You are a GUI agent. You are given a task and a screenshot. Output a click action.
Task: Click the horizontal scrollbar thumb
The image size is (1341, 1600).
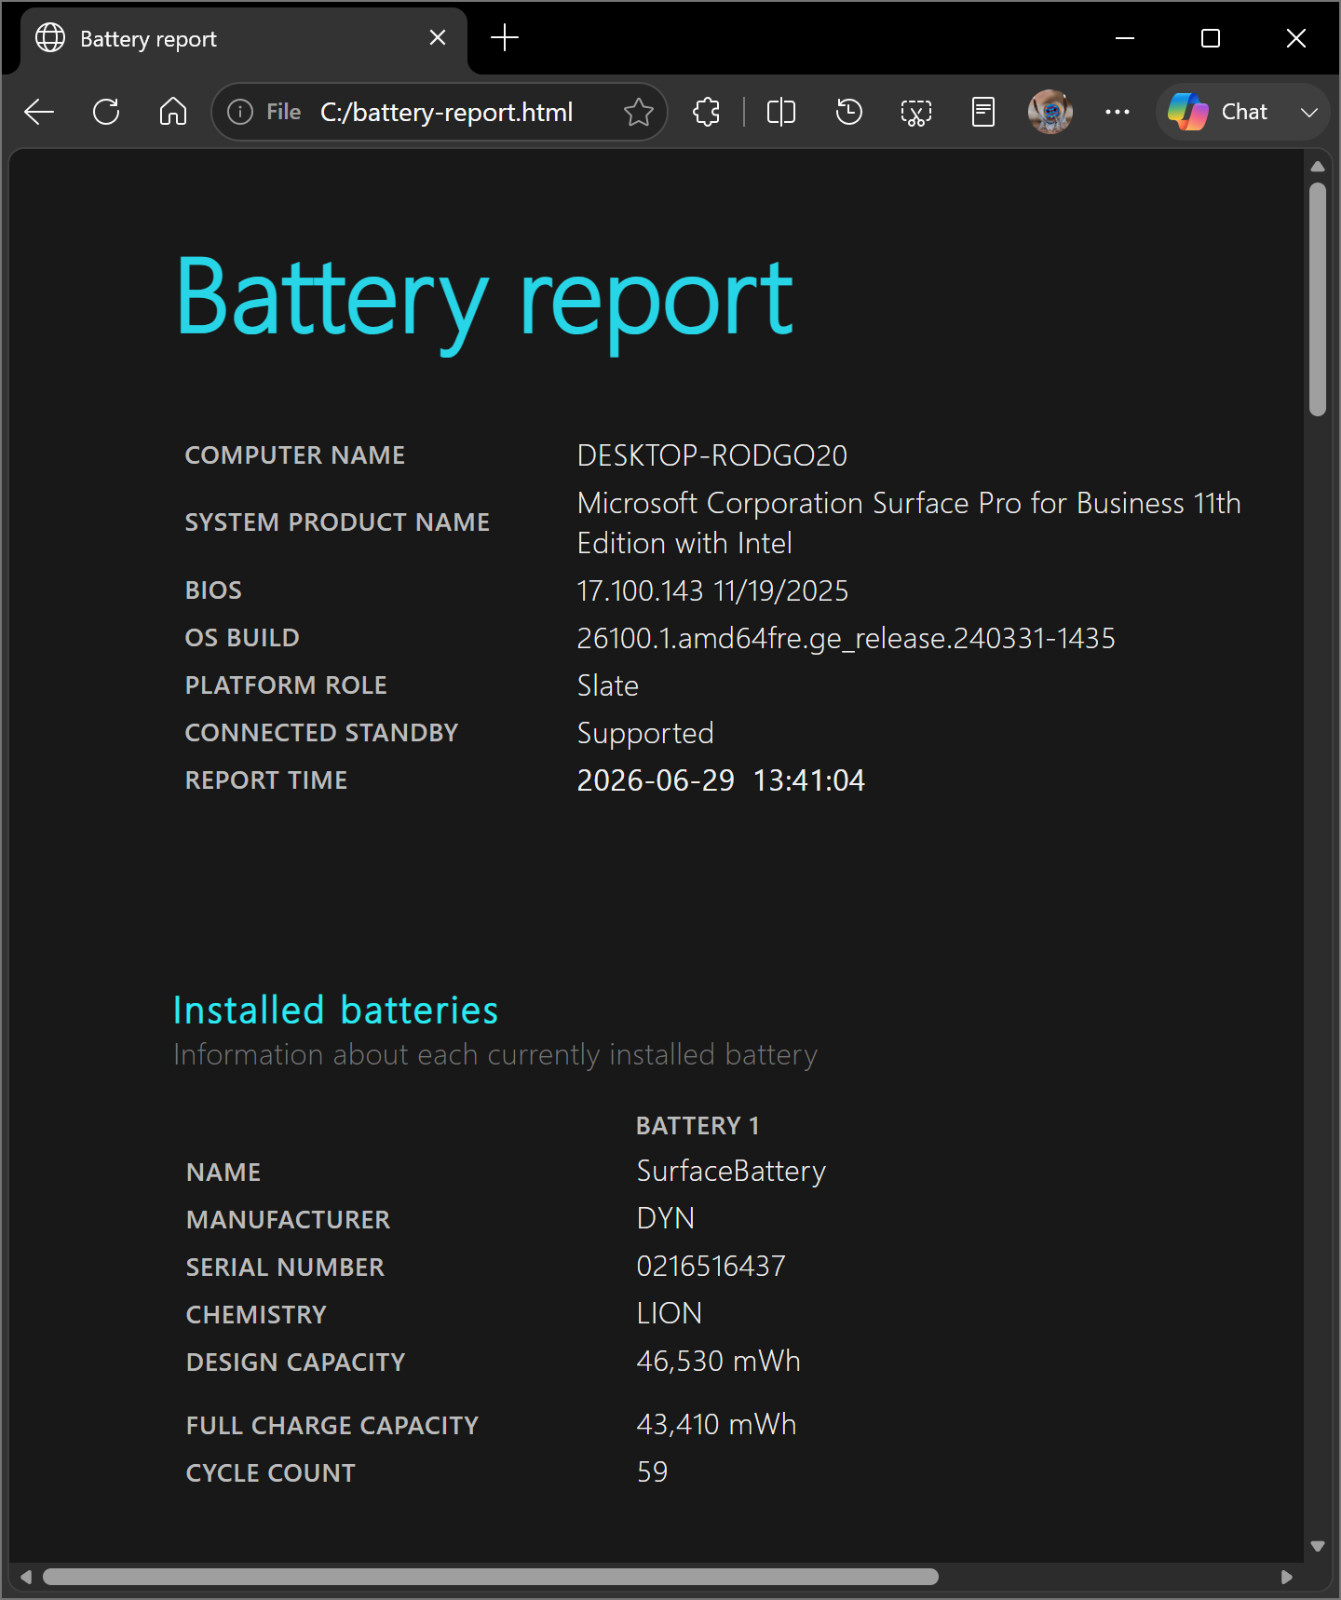(490, 1577)
